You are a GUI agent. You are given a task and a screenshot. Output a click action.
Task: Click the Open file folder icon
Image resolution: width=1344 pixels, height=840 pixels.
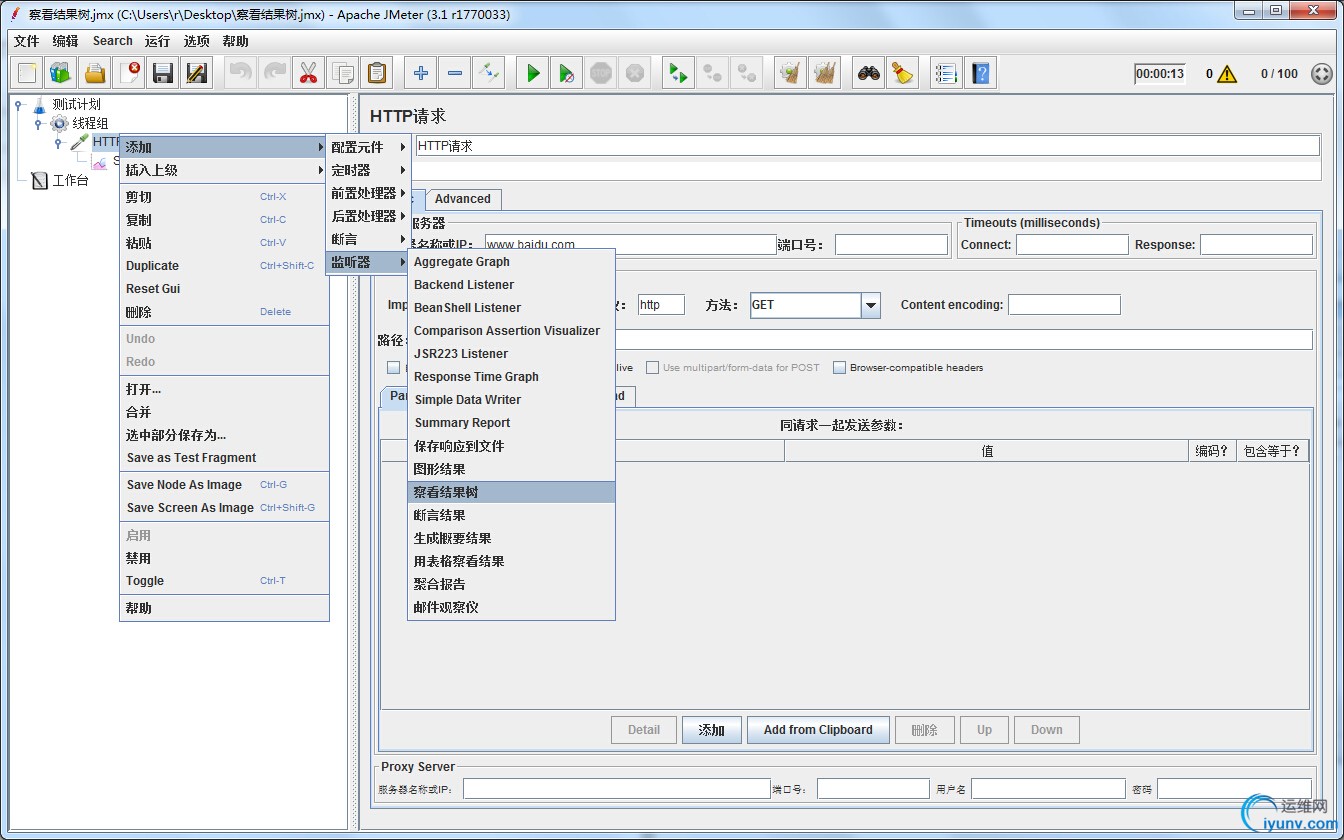coord(95,73)
